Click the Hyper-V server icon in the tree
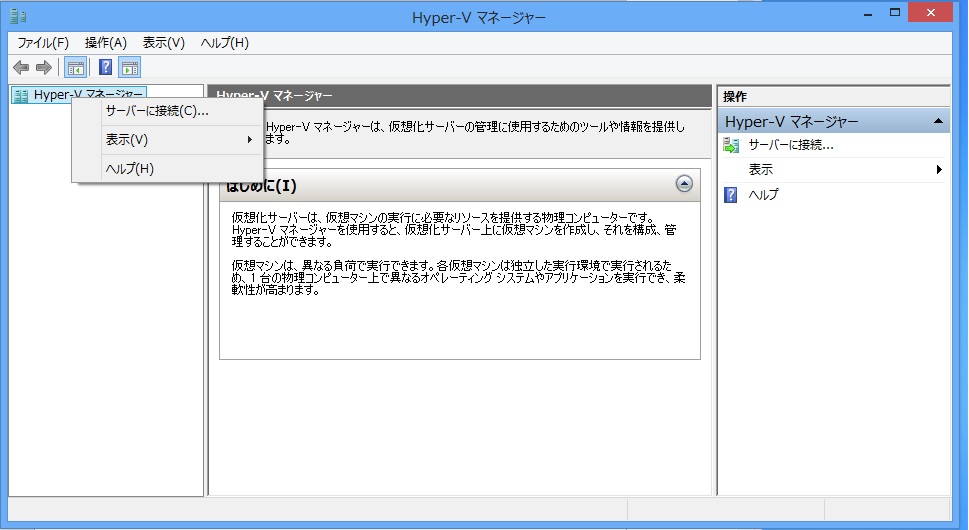This screenshot has width=969, height=530. tap(20, 96)
